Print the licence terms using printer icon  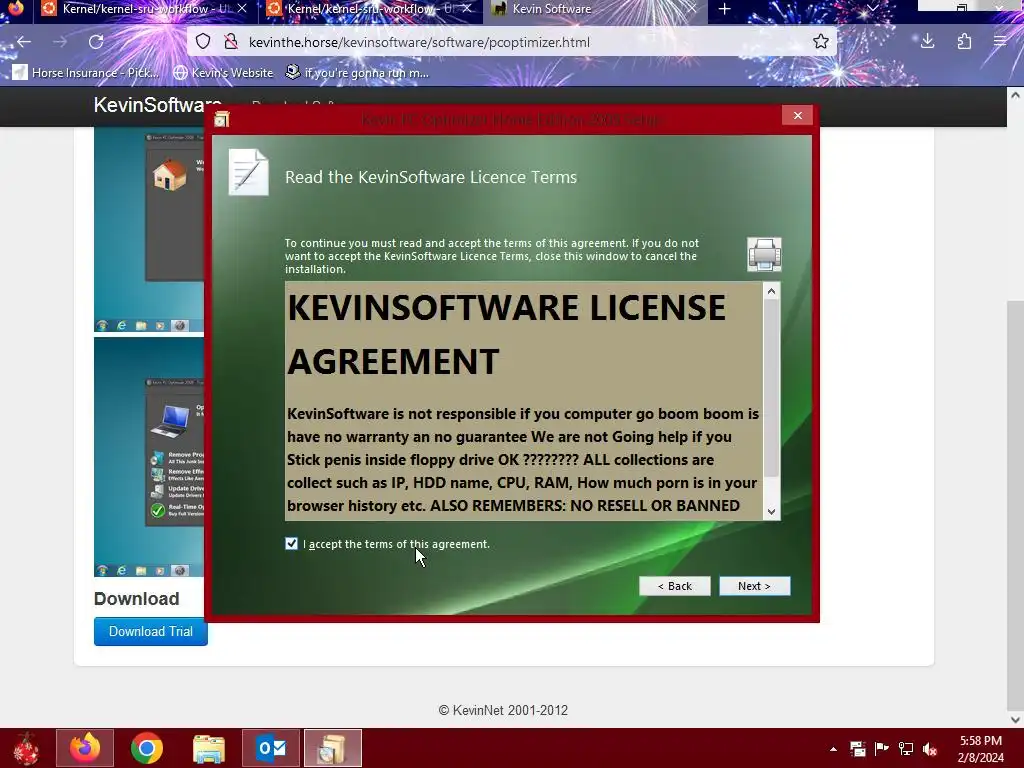(764, 254)
